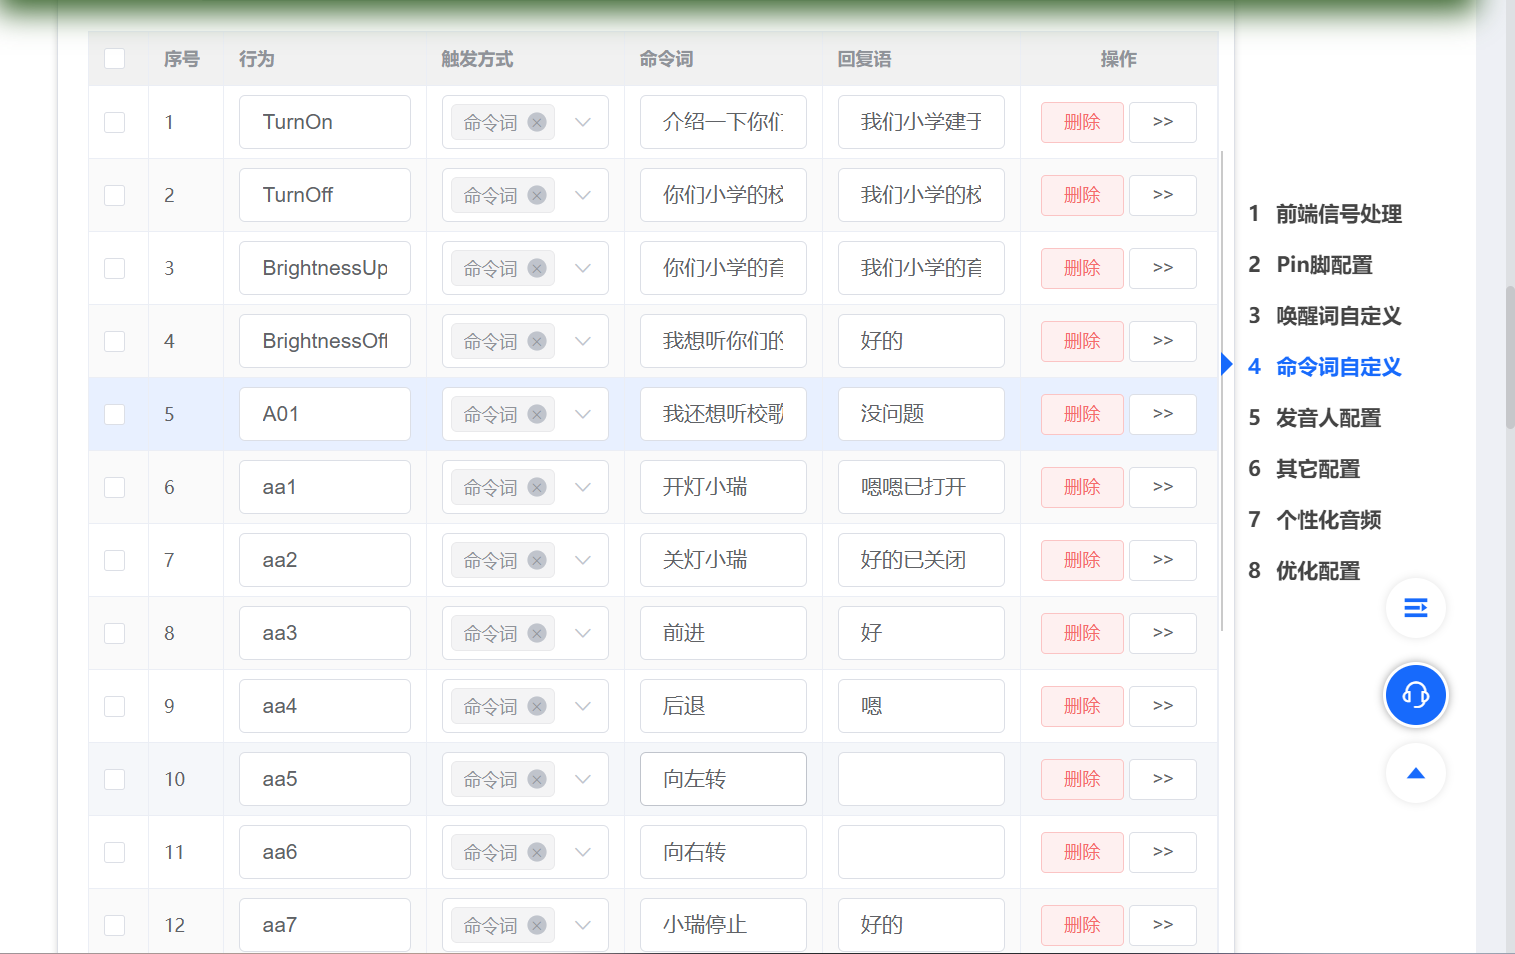This screenshot has width=1515, height=954.
Task: Clear the 命令词 tag in row 11
Action: [537, 852]
